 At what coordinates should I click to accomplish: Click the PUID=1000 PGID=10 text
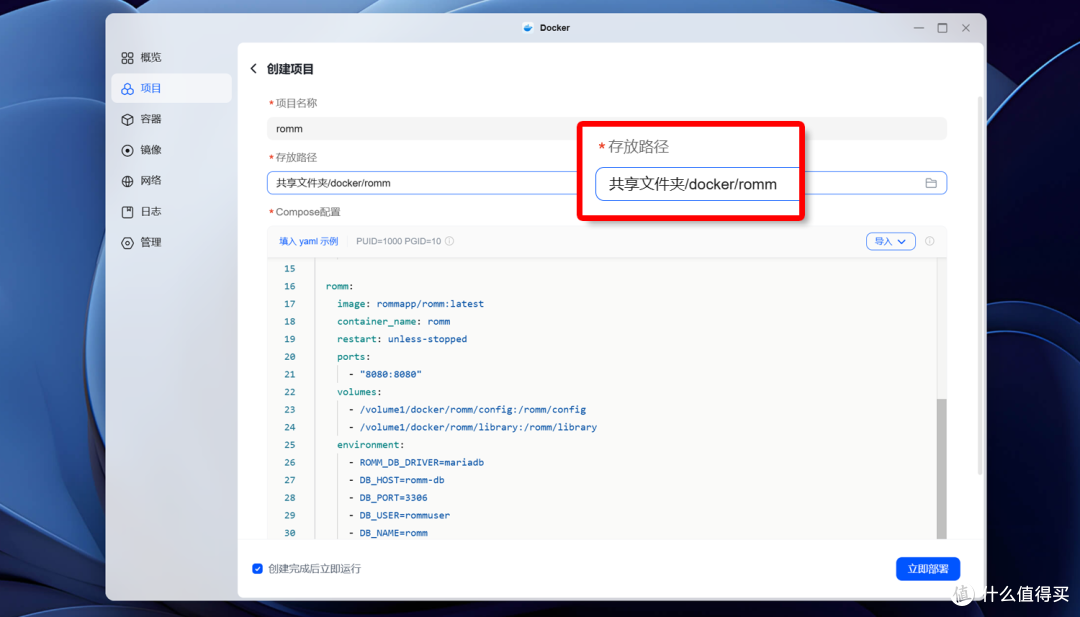(398, 241)
